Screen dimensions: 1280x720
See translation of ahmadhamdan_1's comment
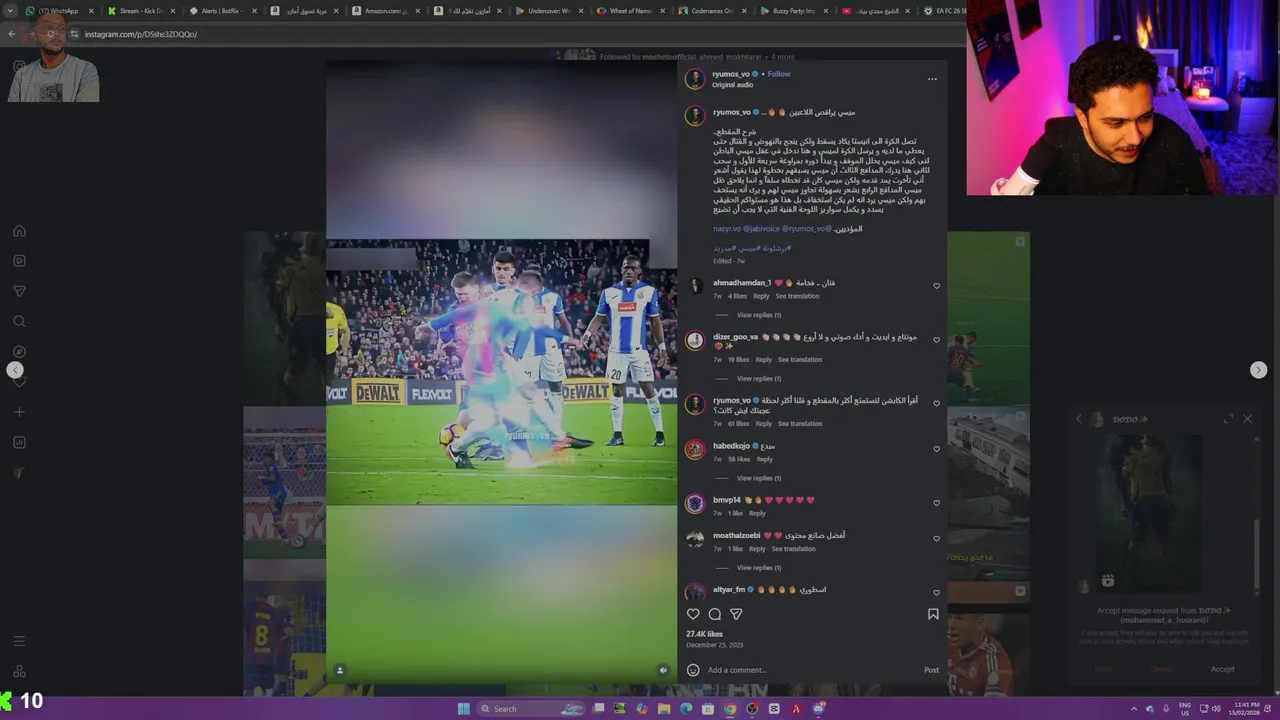(797, 296)
